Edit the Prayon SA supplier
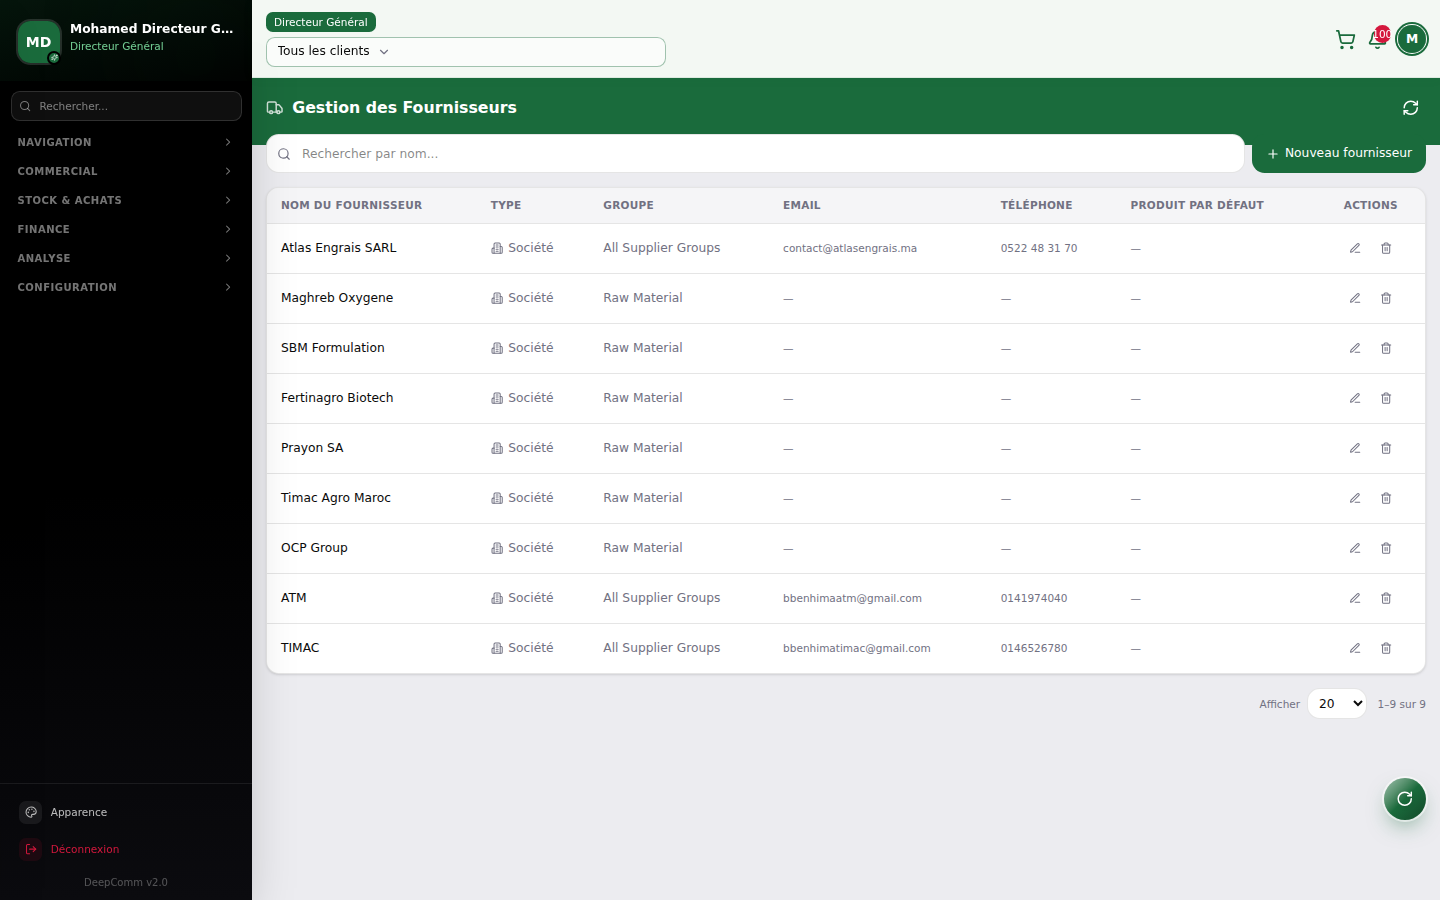 (1355, 448)
